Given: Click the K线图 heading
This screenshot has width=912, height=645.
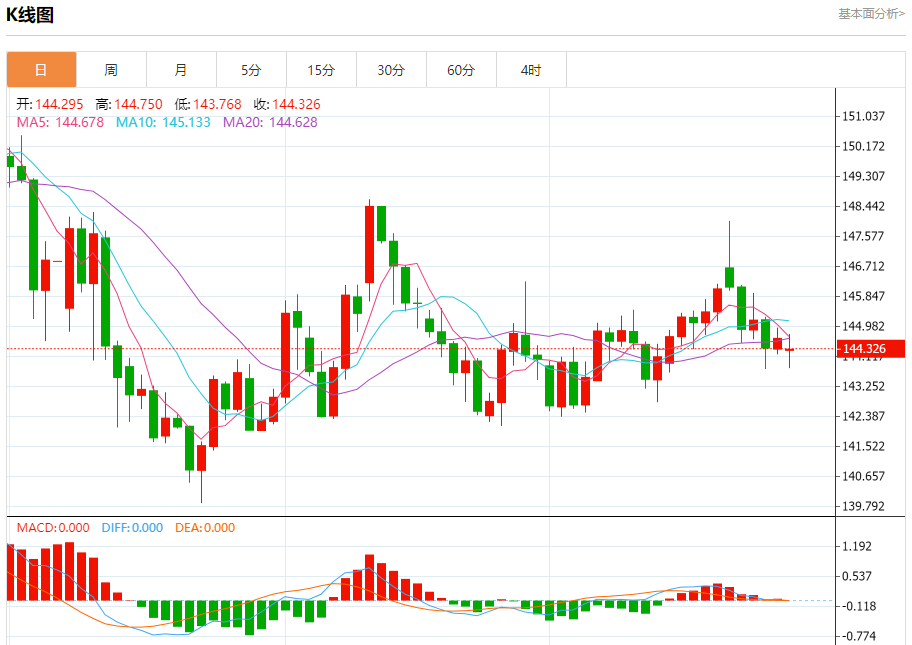Looking at the screenshot, I should pos(30,15).
